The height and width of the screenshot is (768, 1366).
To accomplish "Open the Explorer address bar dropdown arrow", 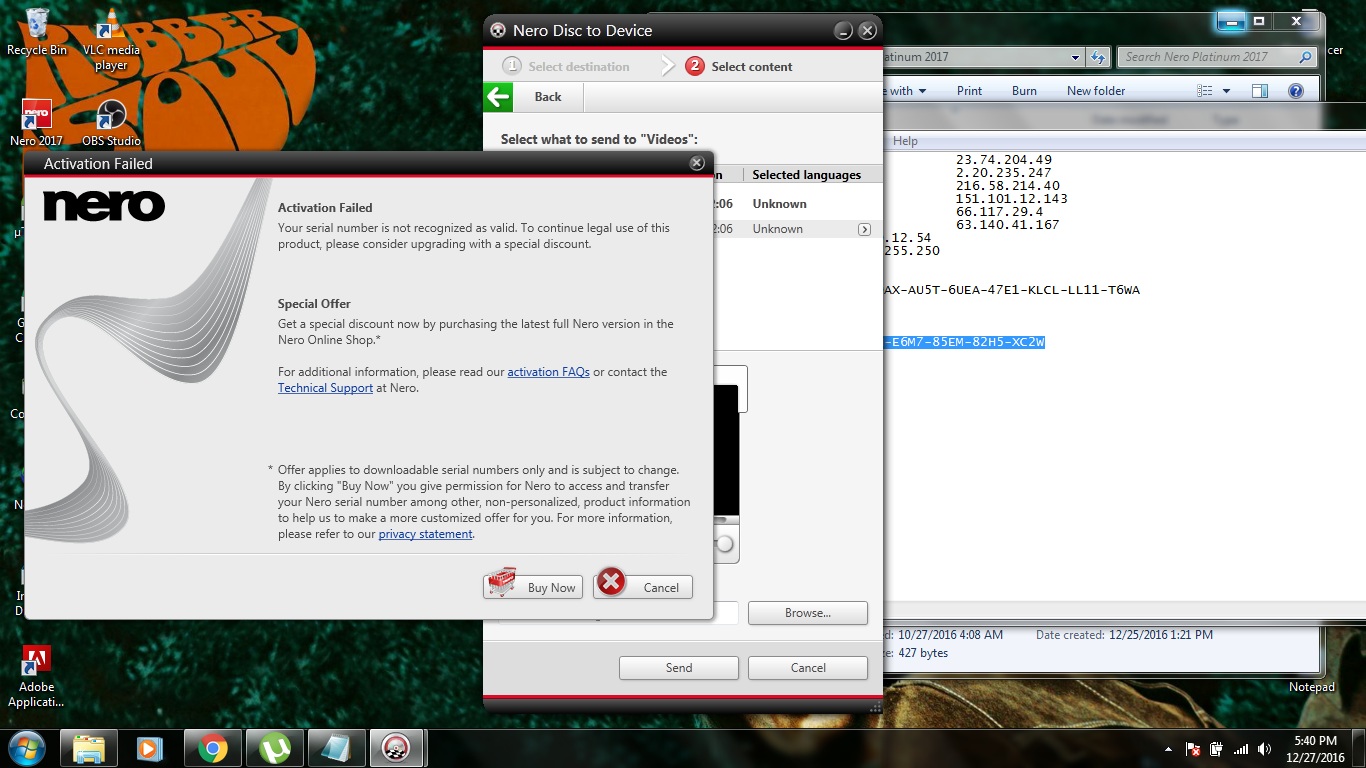I will coord(1075,57).
